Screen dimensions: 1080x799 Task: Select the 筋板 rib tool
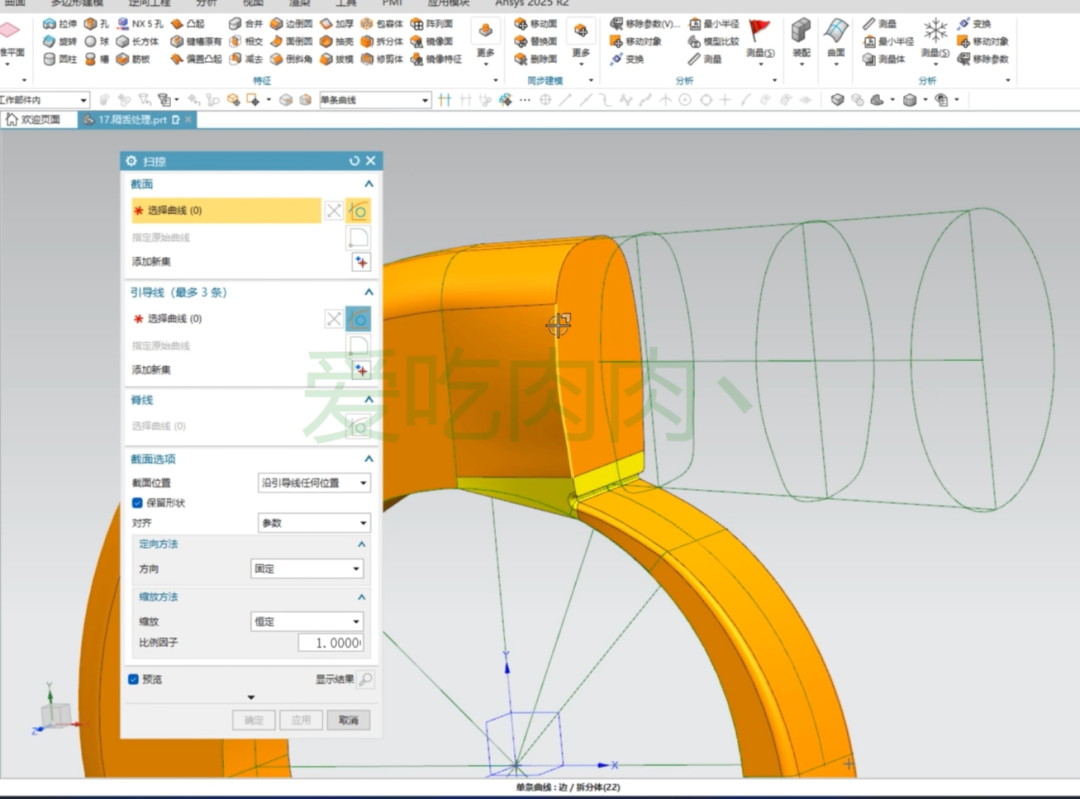point(133,59)
